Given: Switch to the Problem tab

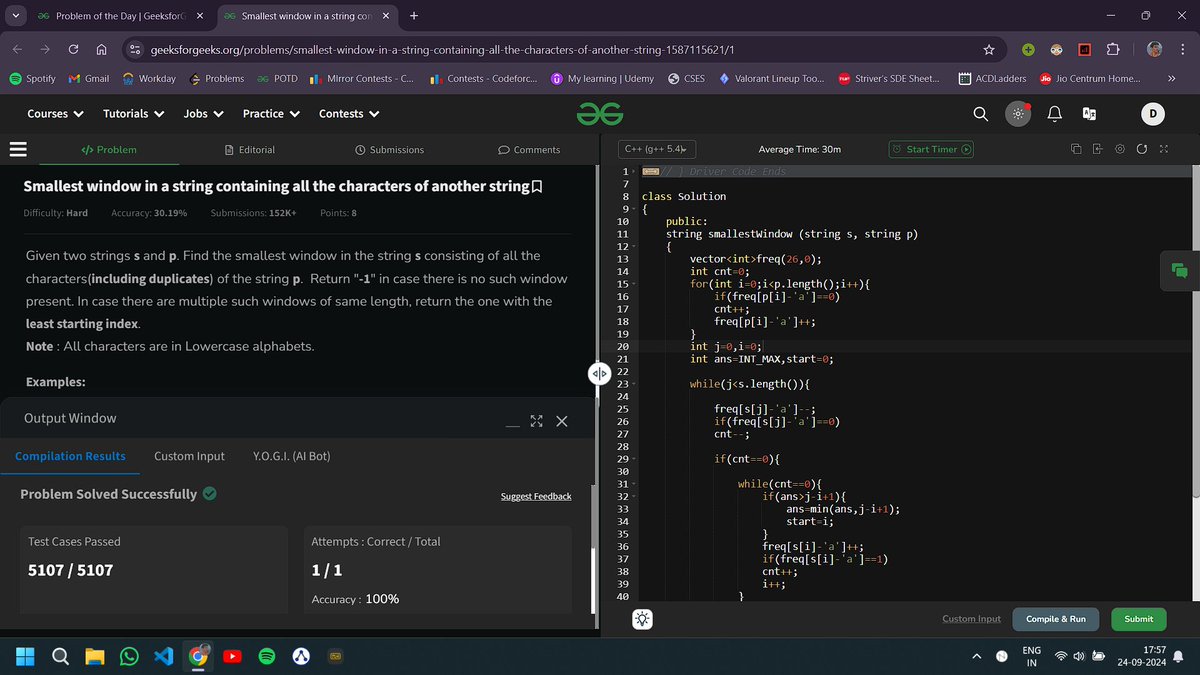Looking at the screenshot, I should pyautogui.click(x=109, y=149).
